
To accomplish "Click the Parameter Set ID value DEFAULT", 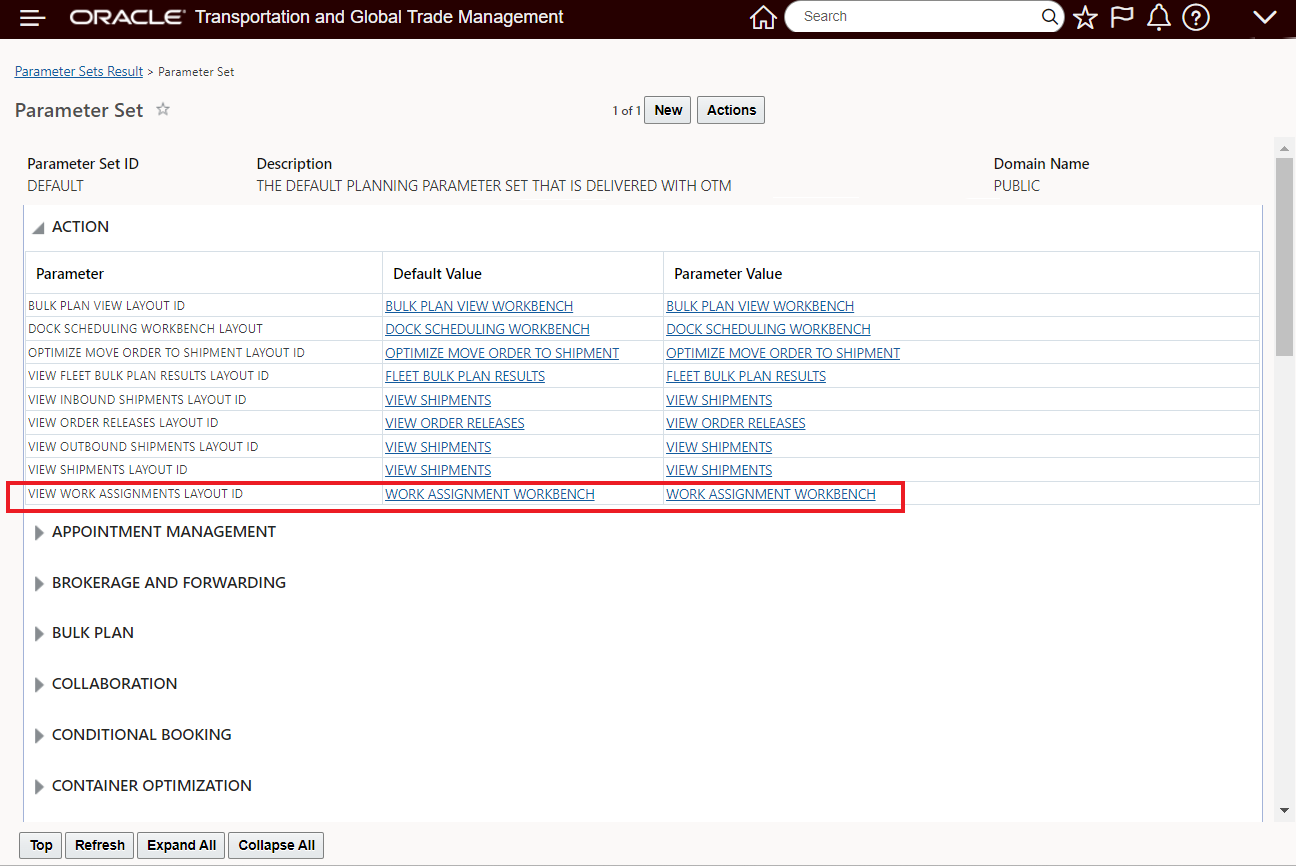I will pyautogui.click(x=55, y=186).
